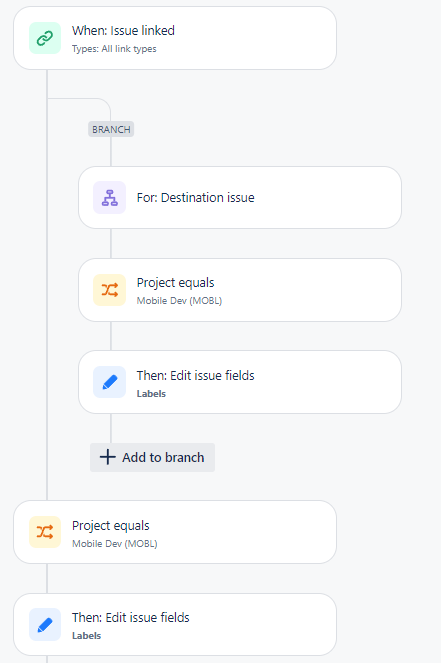The height and width of the screenshot is (663, 441).
Task: Click the blue pencil icon inside the branch
Action: [x=110, y=382]
